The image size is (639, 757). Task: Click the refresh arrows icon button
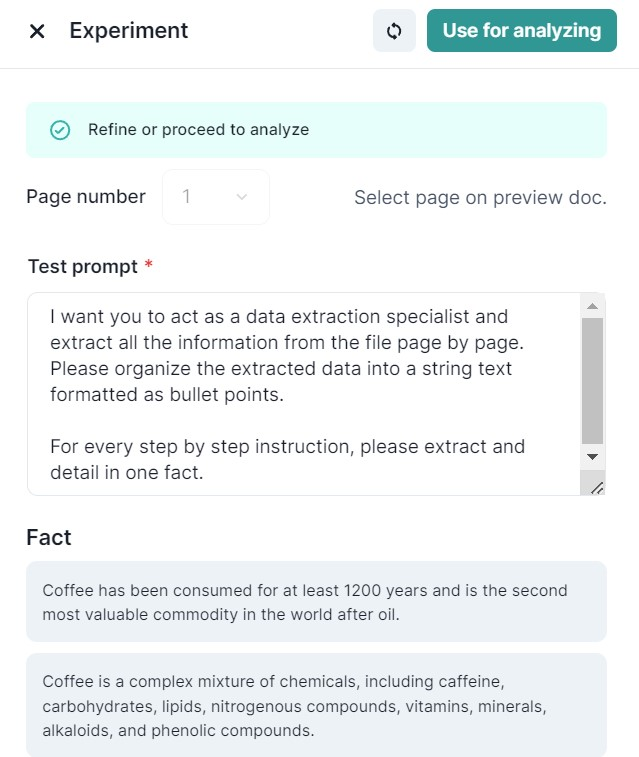tap(394, 31)
